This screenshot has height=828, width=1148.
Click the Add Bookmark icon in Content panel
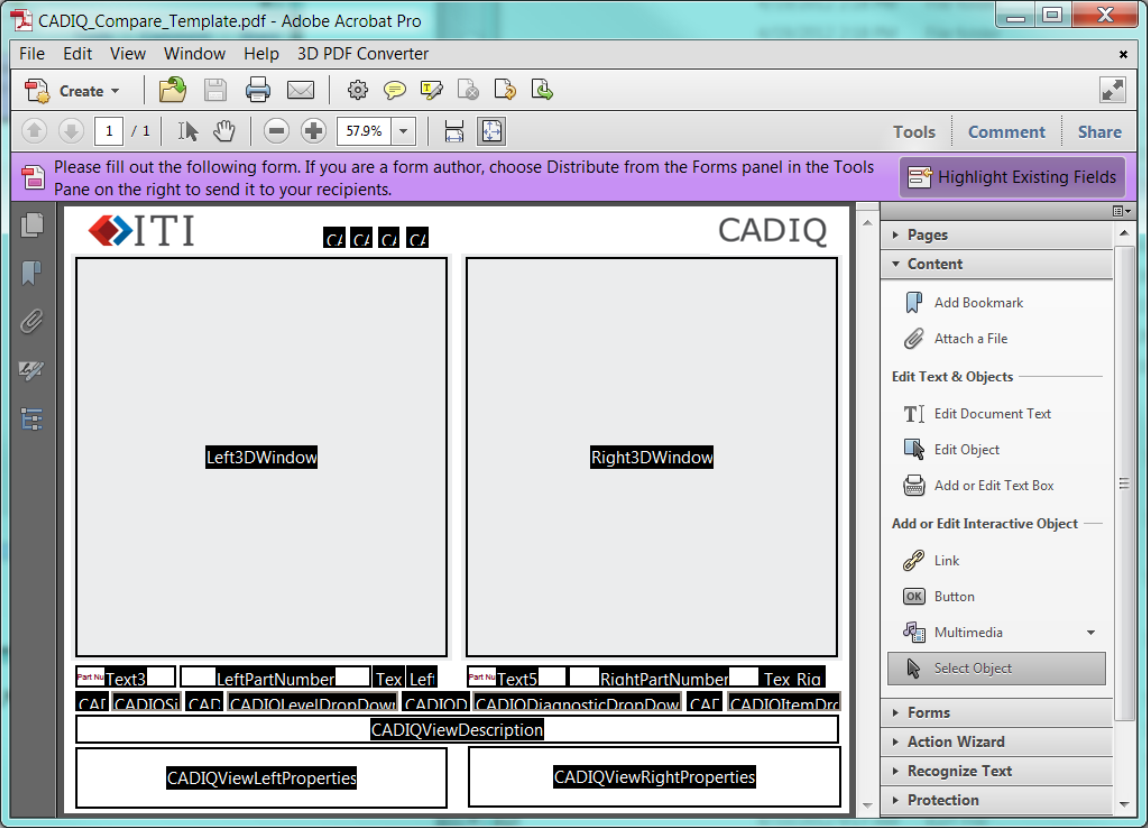(x=913, y=302)
